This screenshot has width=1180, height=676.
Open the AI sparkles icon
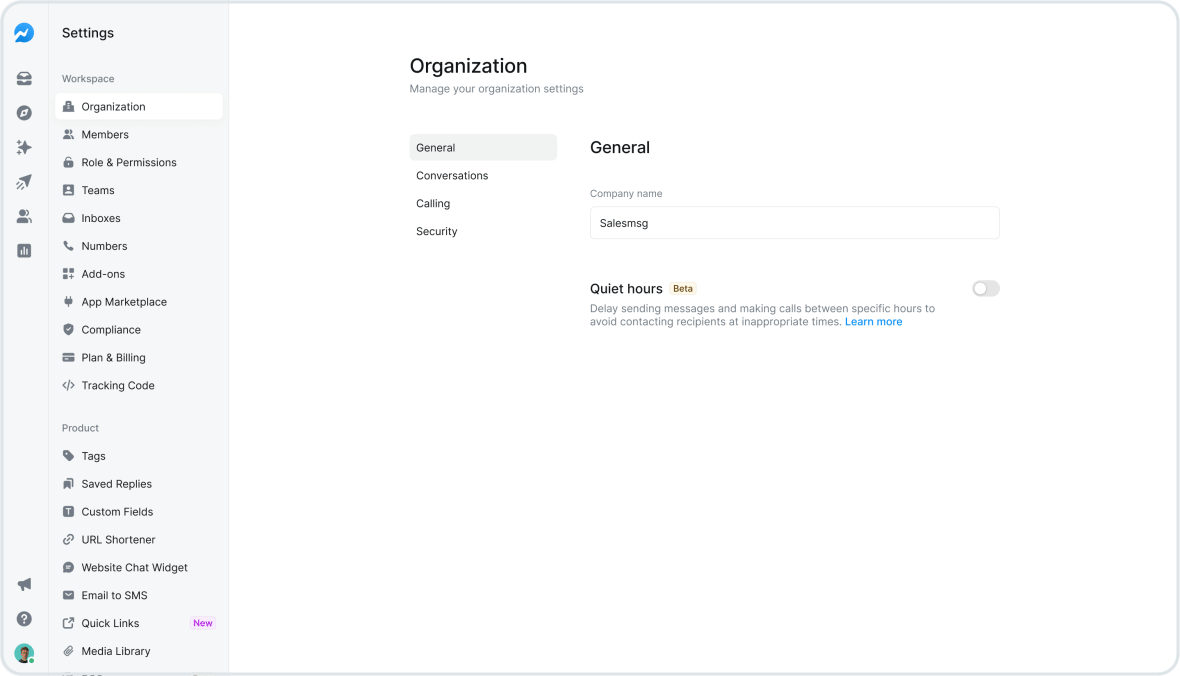click(24, 147)
